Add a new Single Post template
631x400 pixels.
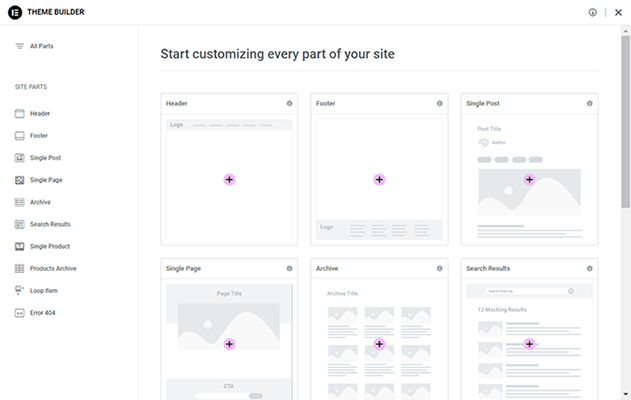pos(529,179)
